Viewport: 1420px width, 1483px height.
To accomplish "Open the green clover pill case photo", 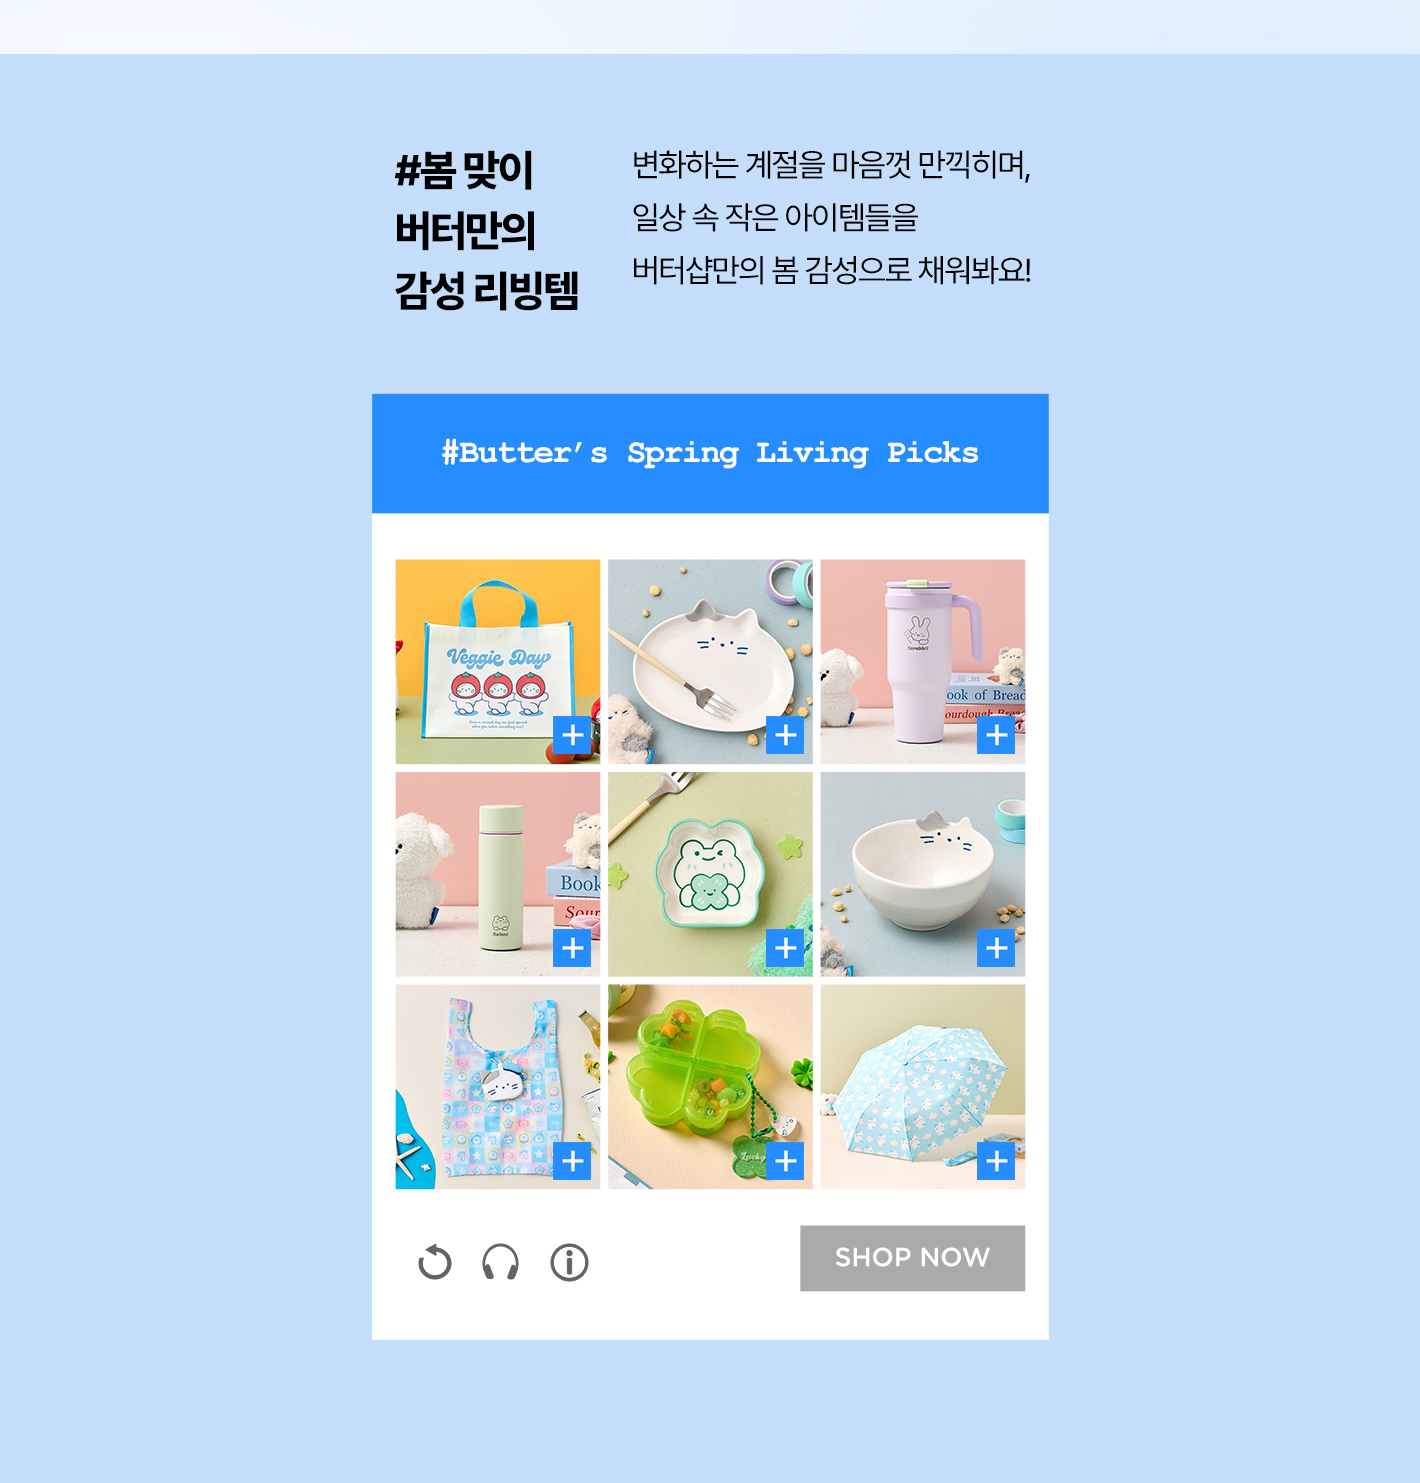I will (710, 1087).
